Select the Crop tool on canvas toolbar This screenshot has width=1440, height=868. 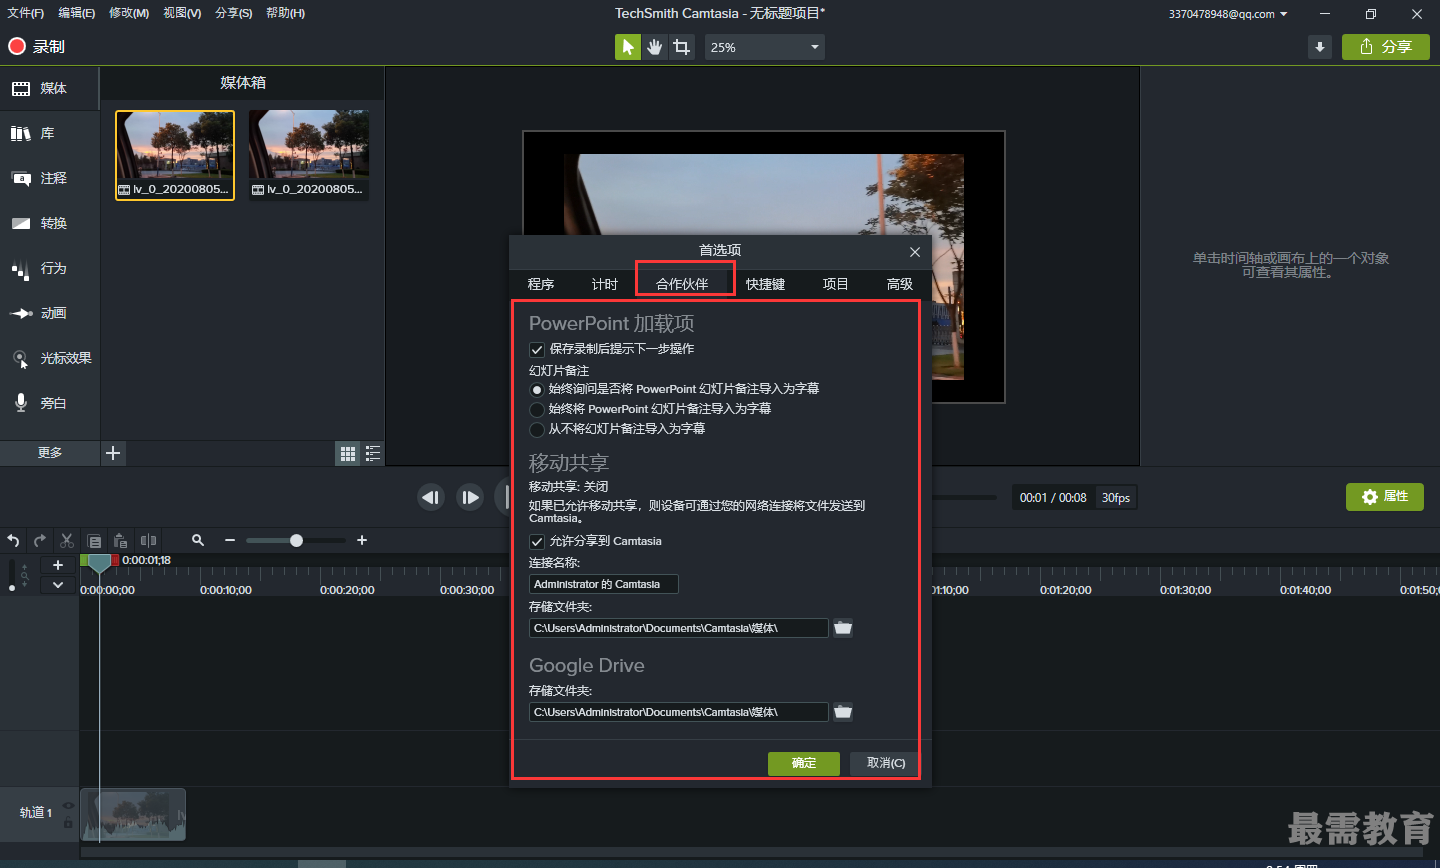tap(682, 47)
